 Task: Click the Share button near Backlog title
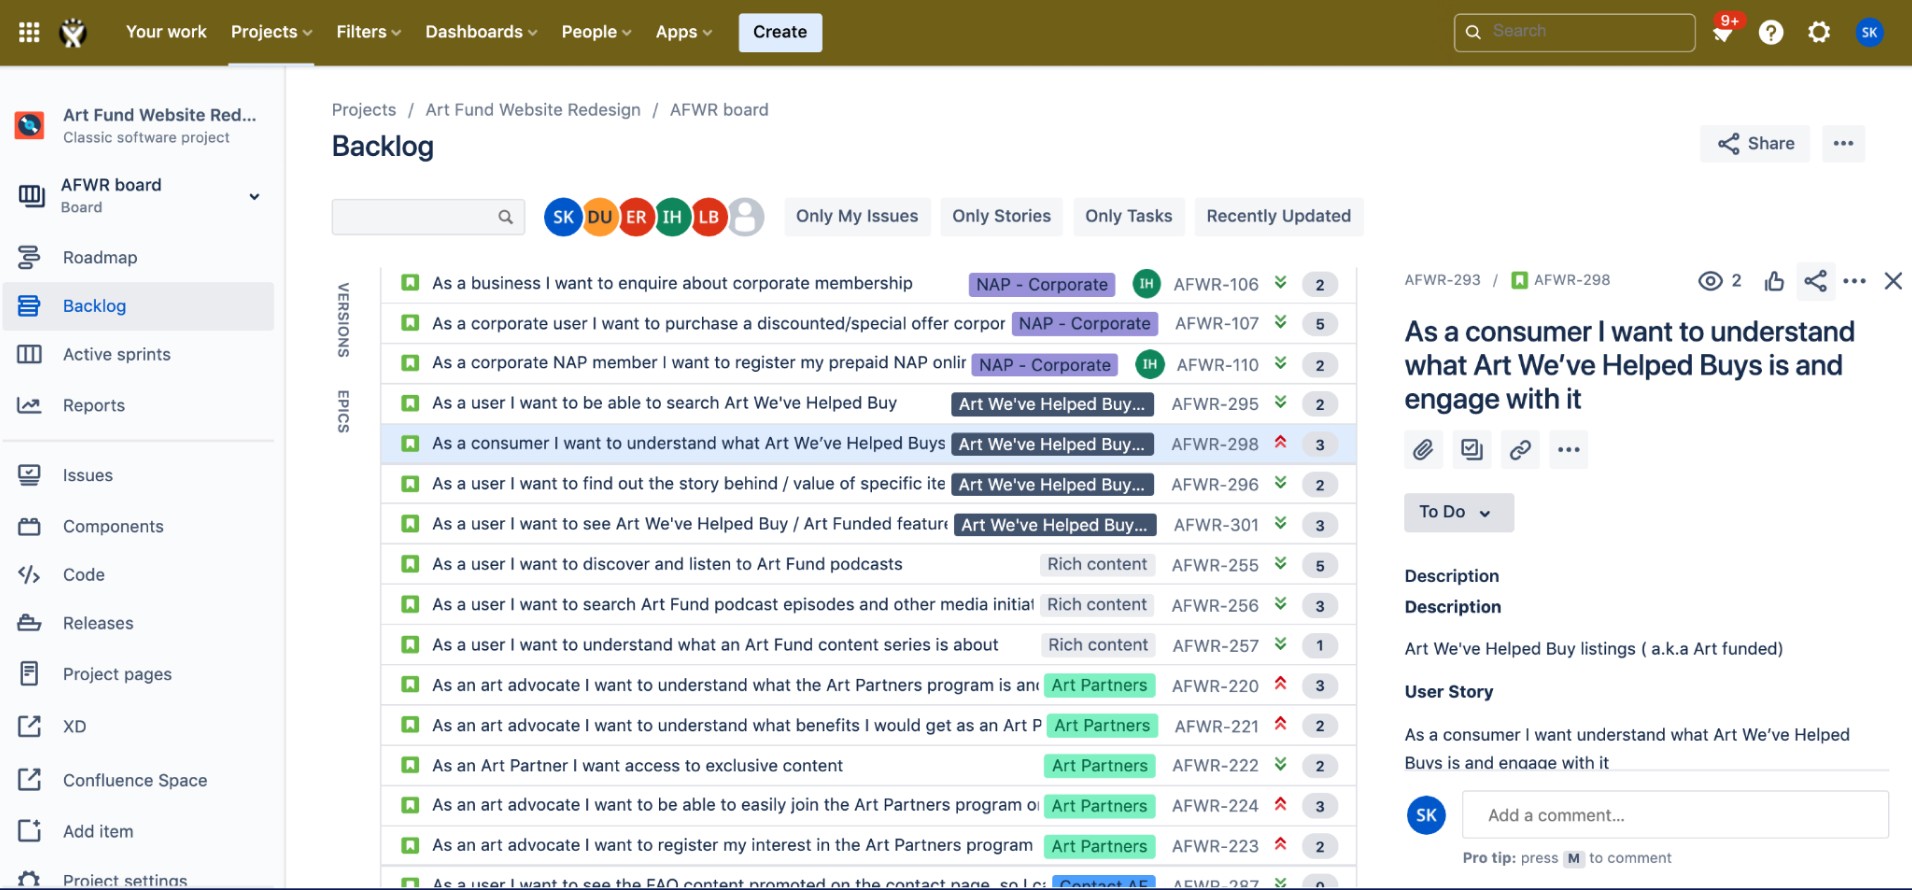click(x=1755, y=144)
